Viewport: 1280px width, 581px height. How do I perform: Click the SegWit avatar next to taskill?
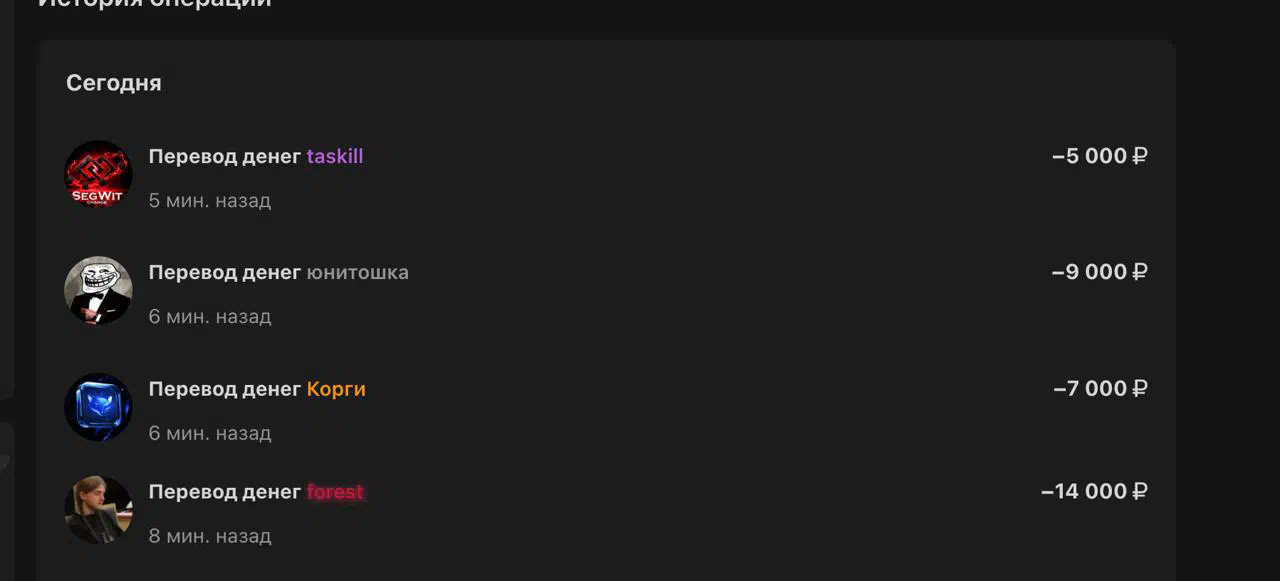coord(98,174)
